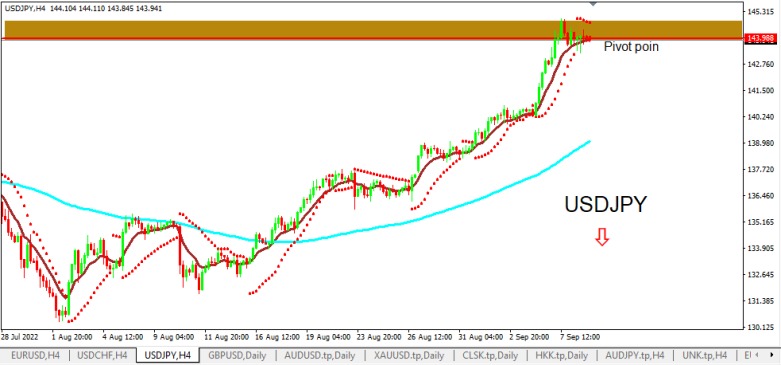This screenshot has height=365, width=781.
Task: Open the XAUUSD.tp,Daily chart tab
Action: pyautogui.click(x=409, y=356)
